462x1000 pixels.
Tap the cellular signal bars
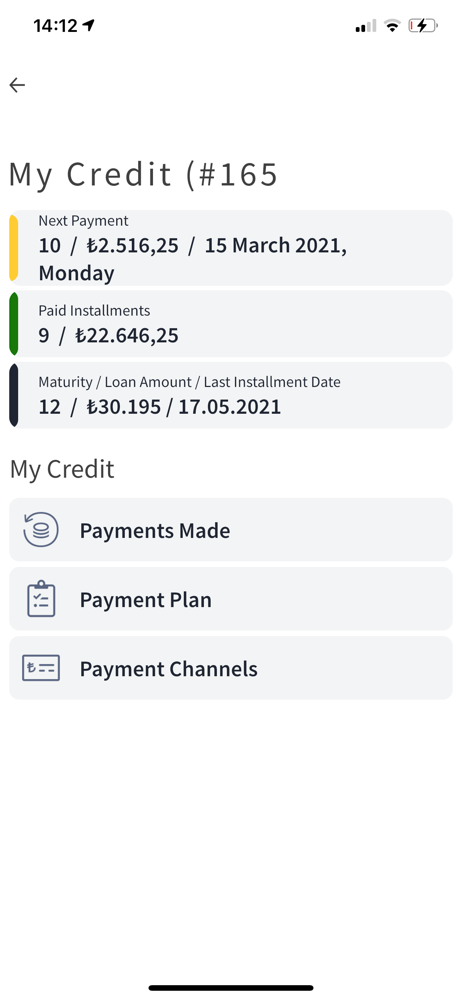tap(366, 26)
